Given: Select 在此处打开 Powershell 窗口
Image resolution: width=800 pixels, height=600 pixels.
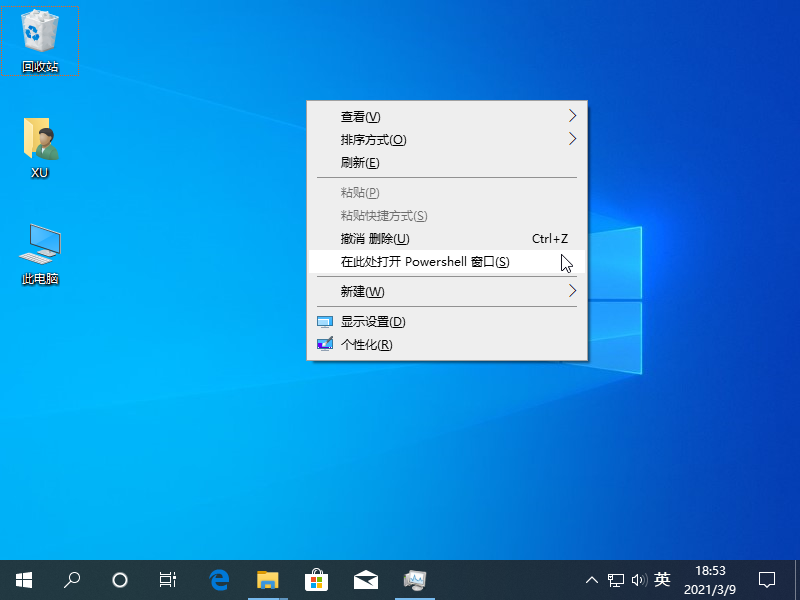Looking at the screenshot, I should (x=425, y=262).
